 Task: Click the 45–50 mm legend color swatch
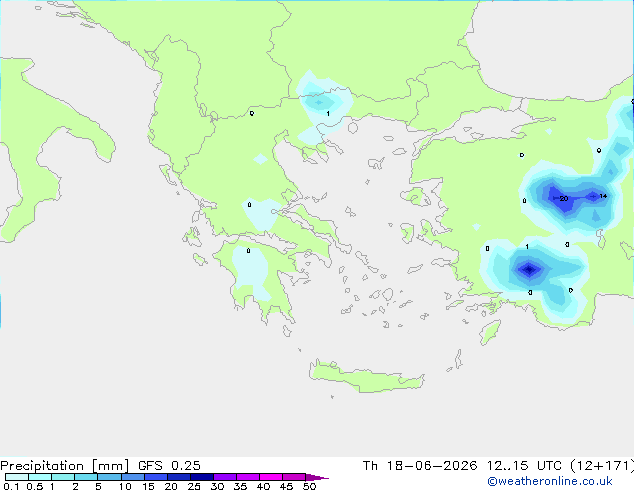coord(294,477)
